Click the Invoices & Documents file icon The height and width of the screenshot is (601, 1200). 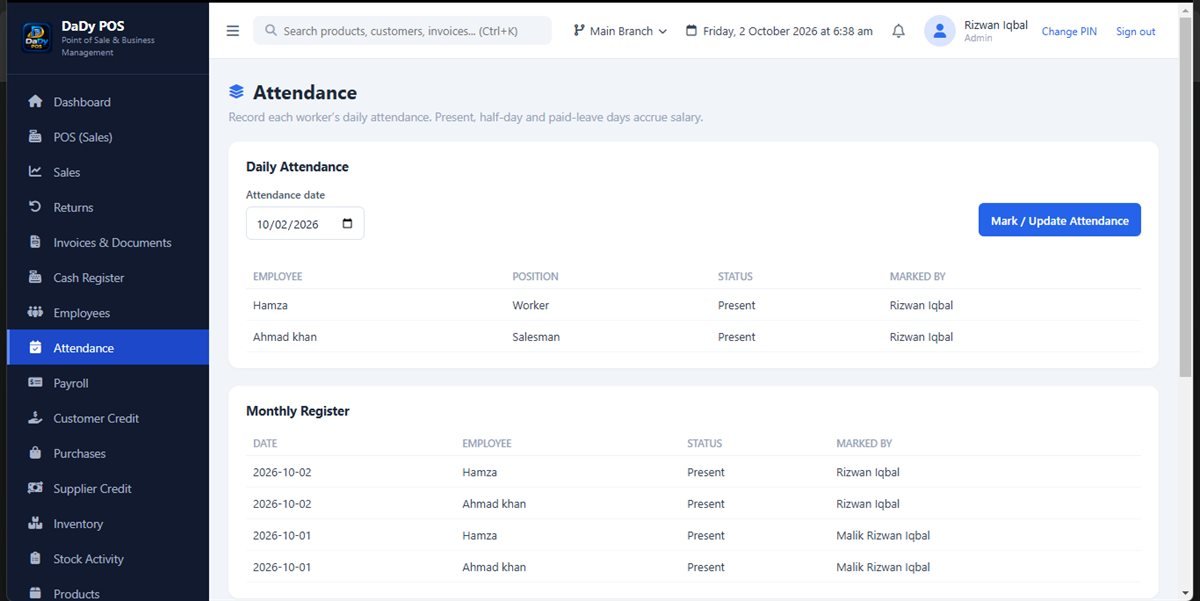point(35,242)
